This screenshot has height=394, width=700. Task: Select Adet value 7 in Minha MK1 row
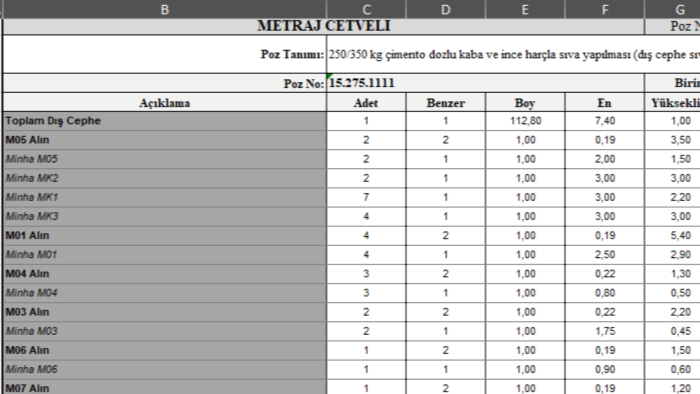point(367,197)
